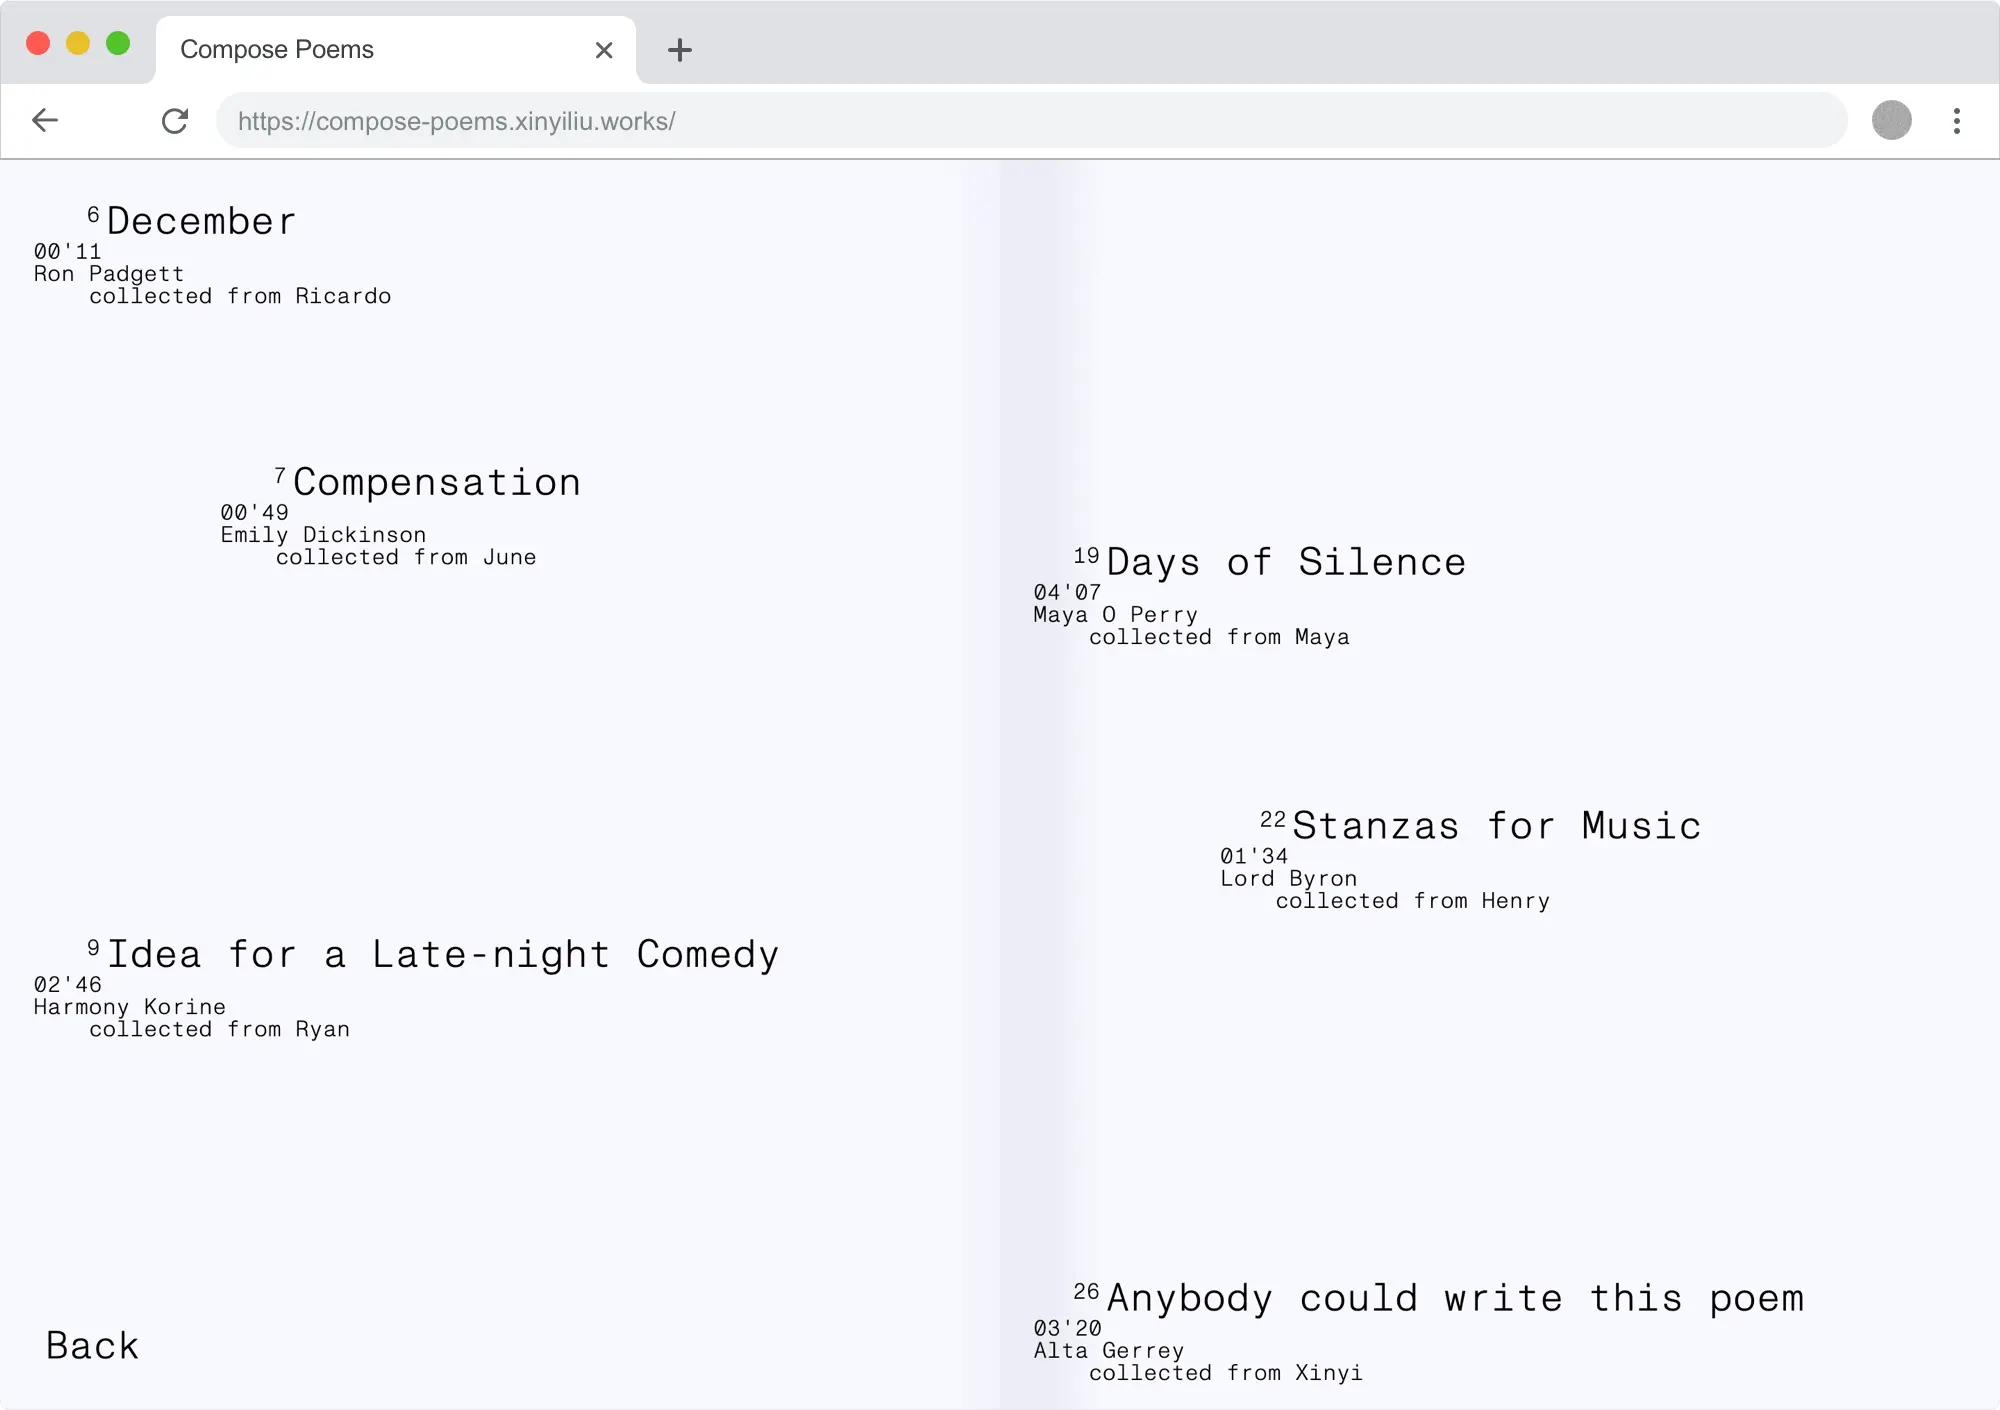
Task: Close the Compose Poems tab
Action: [x=604, y=50]
